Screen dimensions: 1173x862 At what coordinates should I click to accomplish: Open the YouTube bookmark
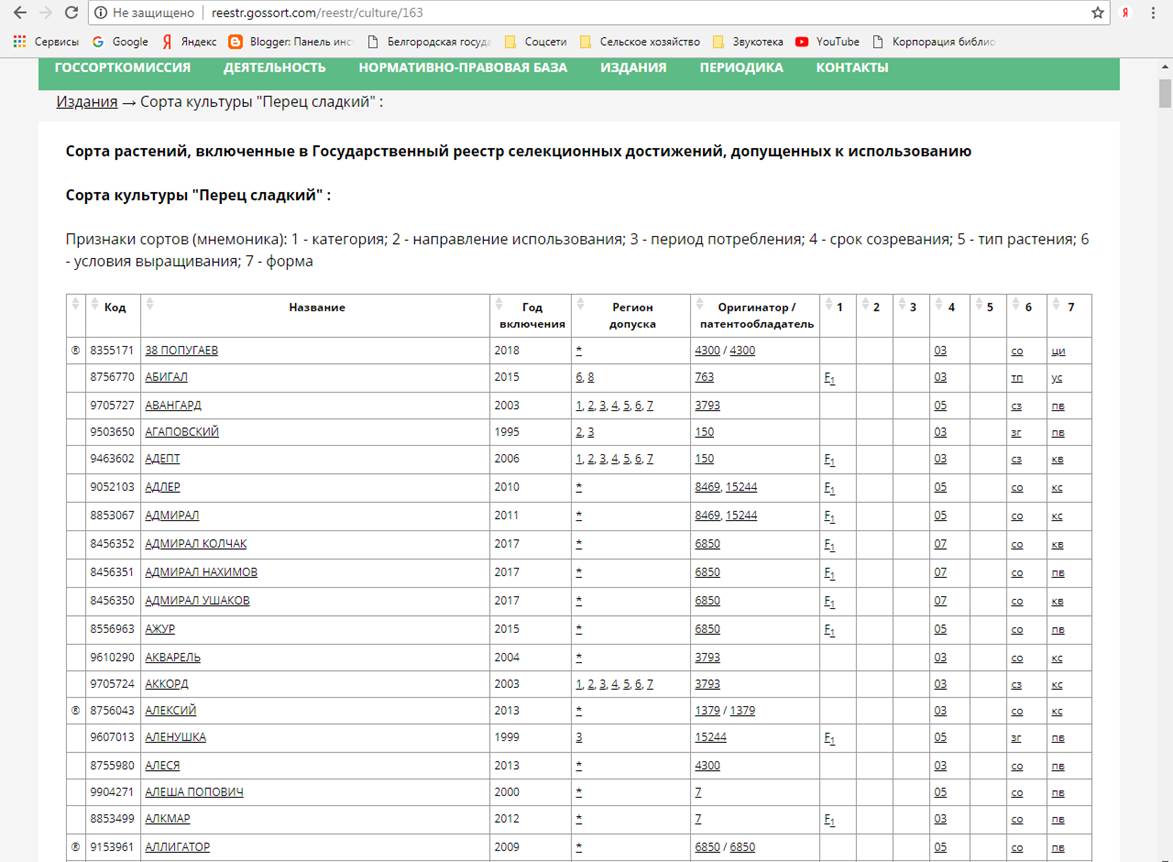coord(827,42)
